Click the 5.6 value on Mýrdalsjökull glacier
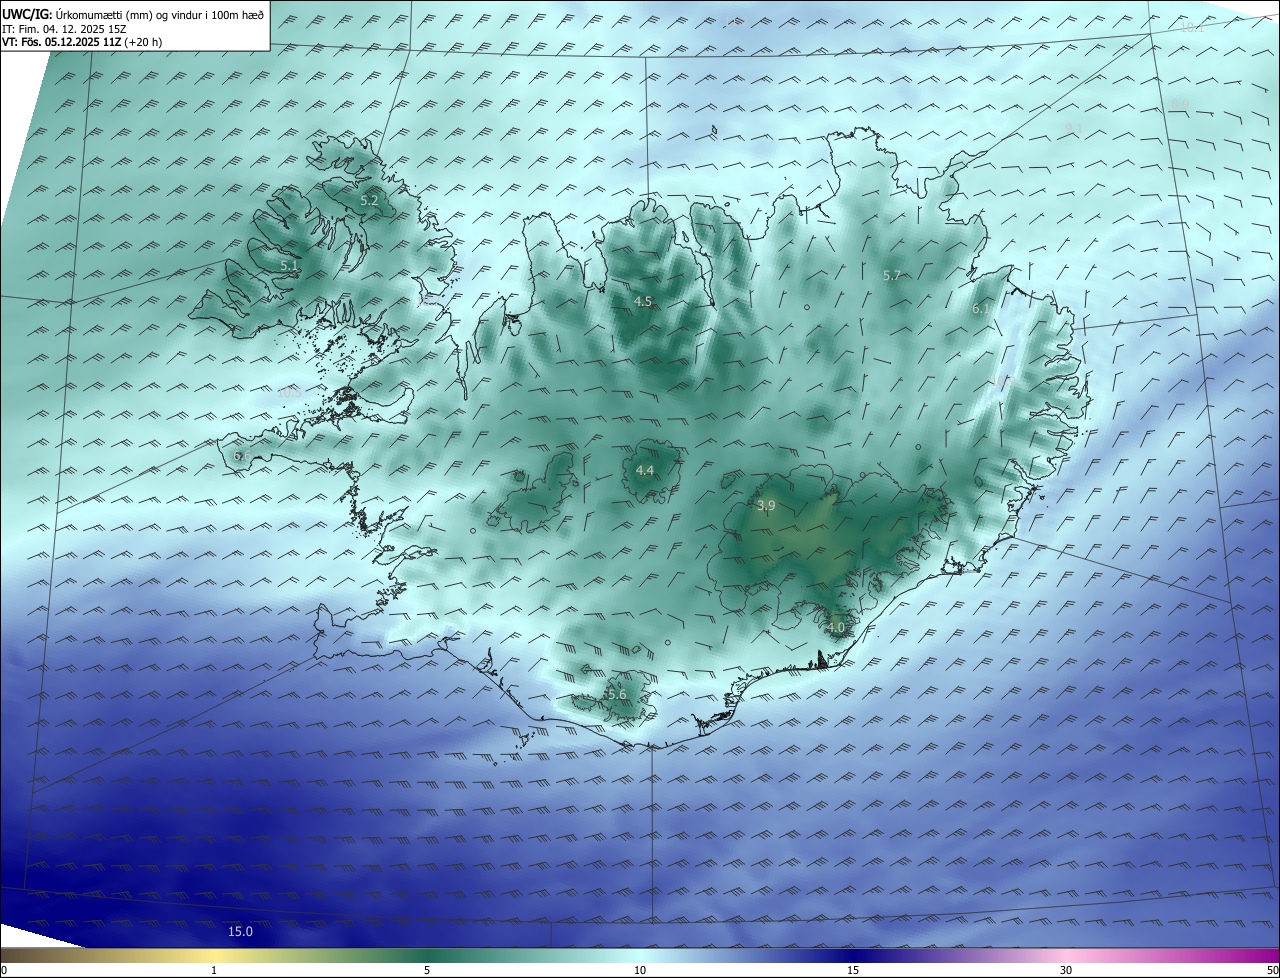 tap(617, 694)
